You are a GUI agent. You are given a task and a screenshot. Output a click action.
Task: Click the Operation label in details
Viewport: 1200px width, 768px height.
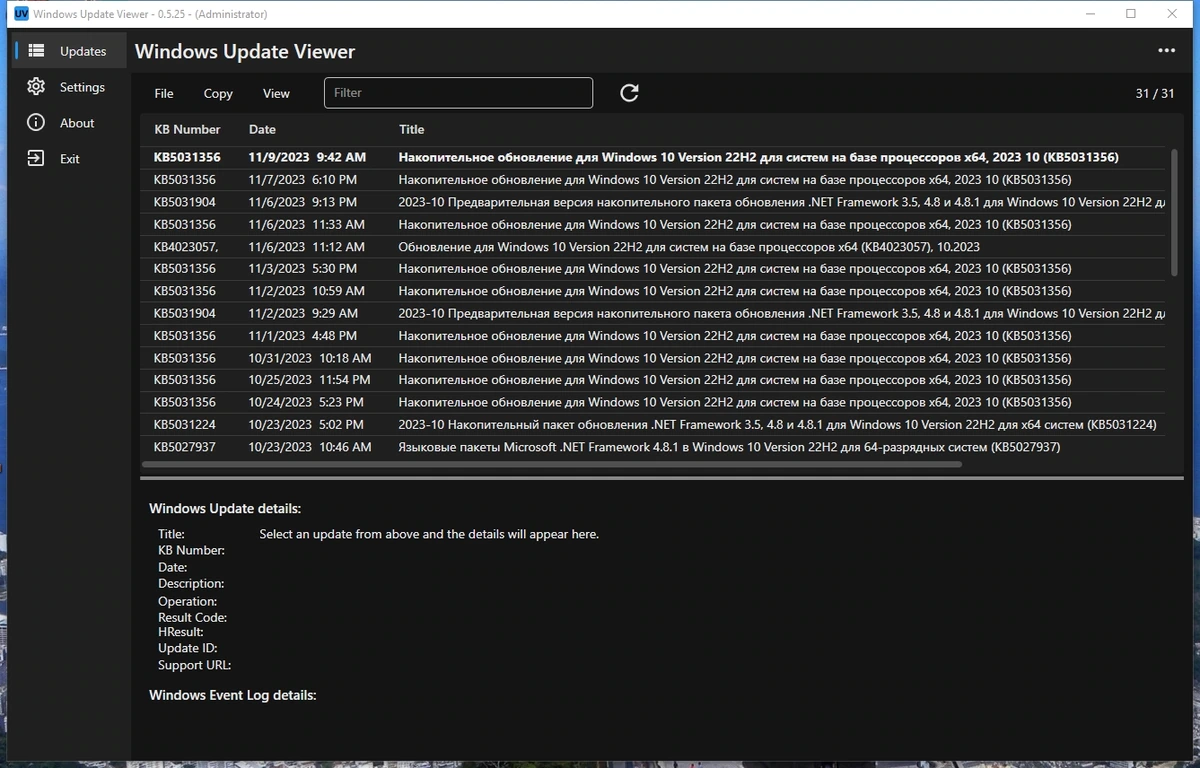[187, 601]
